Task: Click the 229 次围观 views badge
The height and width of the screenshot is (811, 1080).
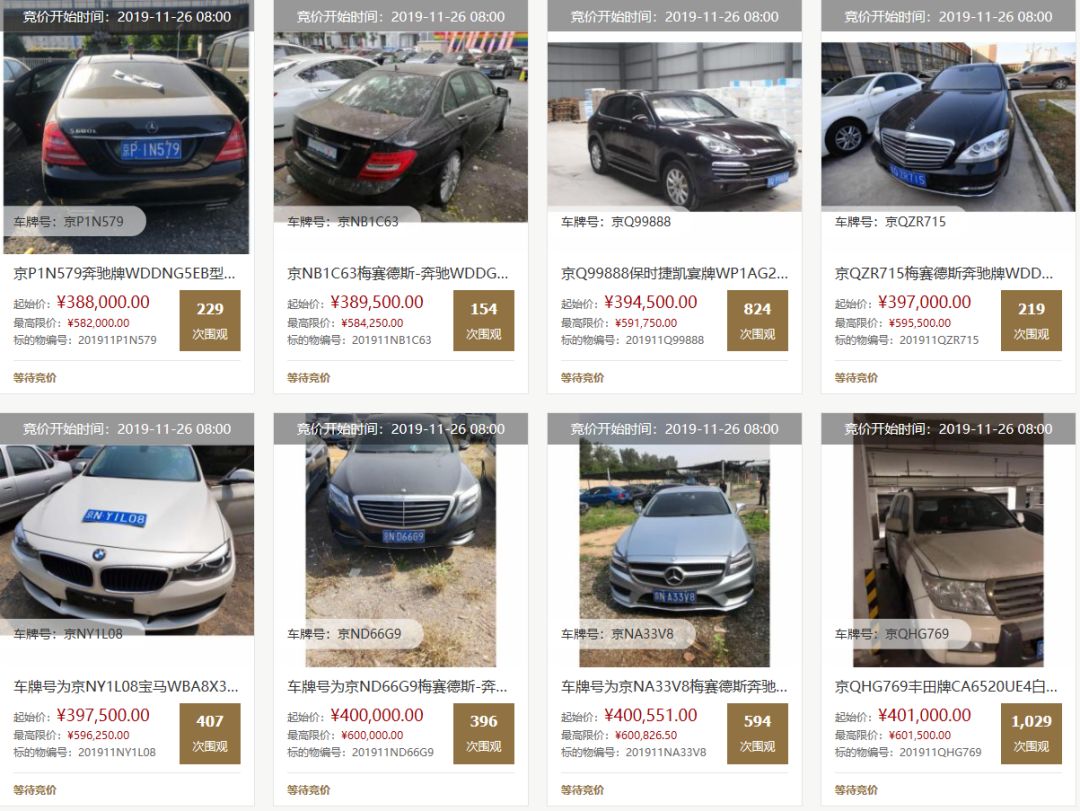Action: pos(210,320)
